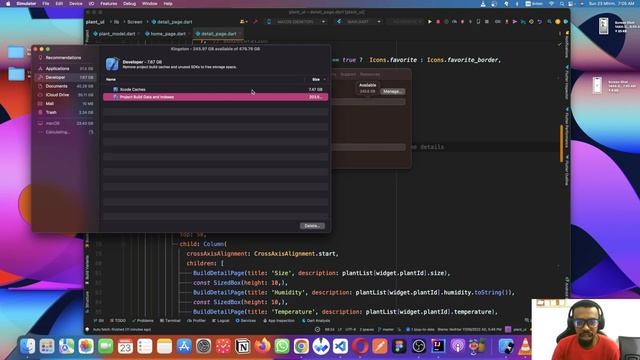Click the master git branch in status bar
Viewport: 640px width, 360px height.
click(x=386, y=329)
